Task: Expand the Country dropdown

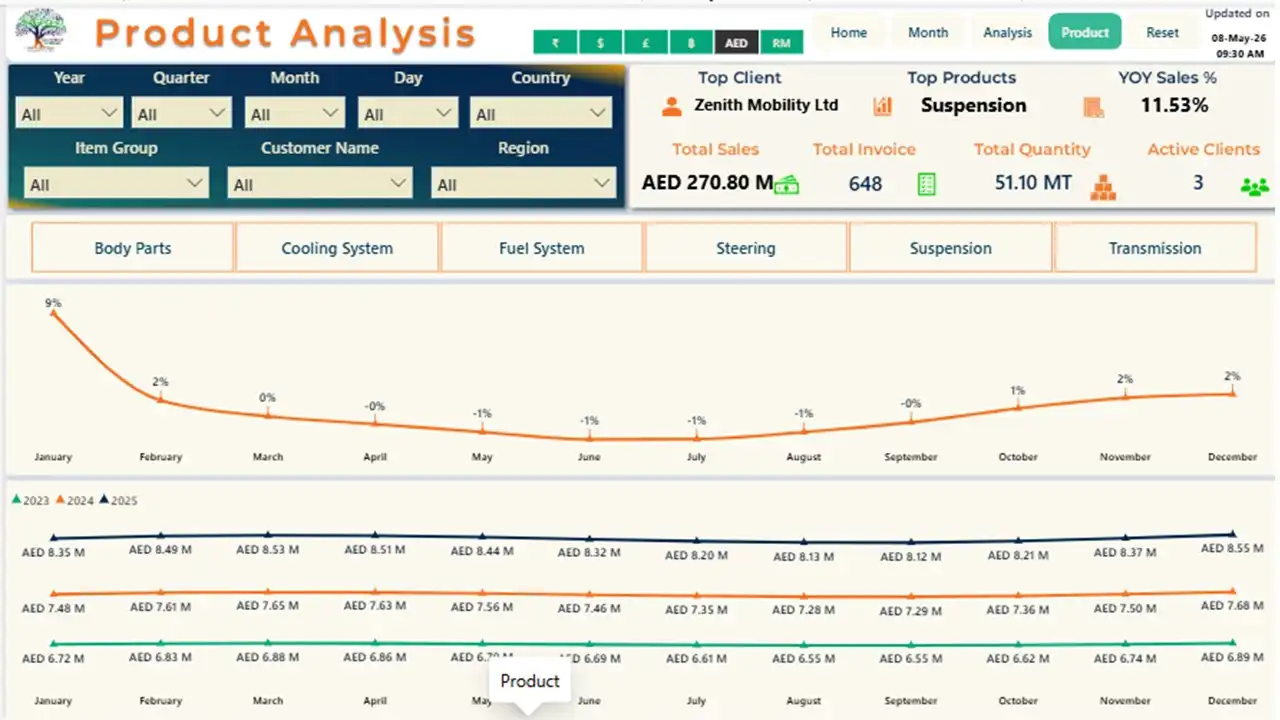Action: click(541, 114)
